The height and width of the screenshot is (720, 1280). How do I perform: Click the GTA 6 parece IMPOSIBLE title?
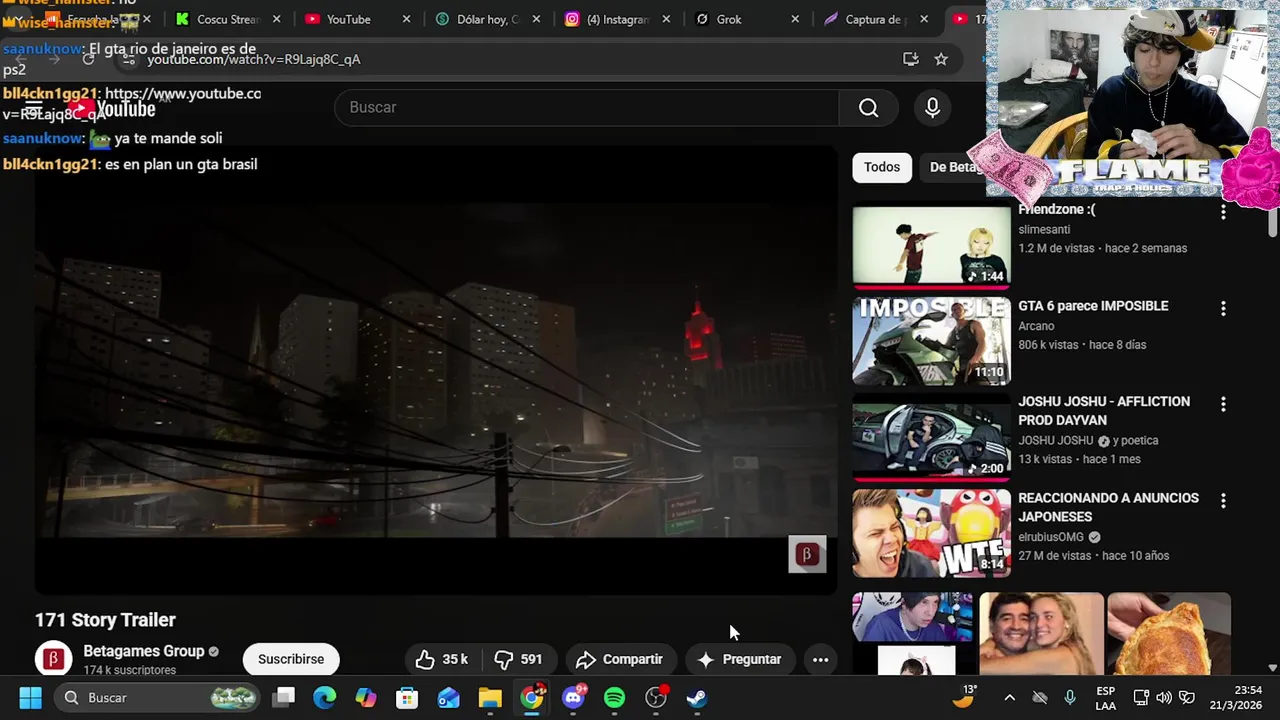(x=1093, y=306)
